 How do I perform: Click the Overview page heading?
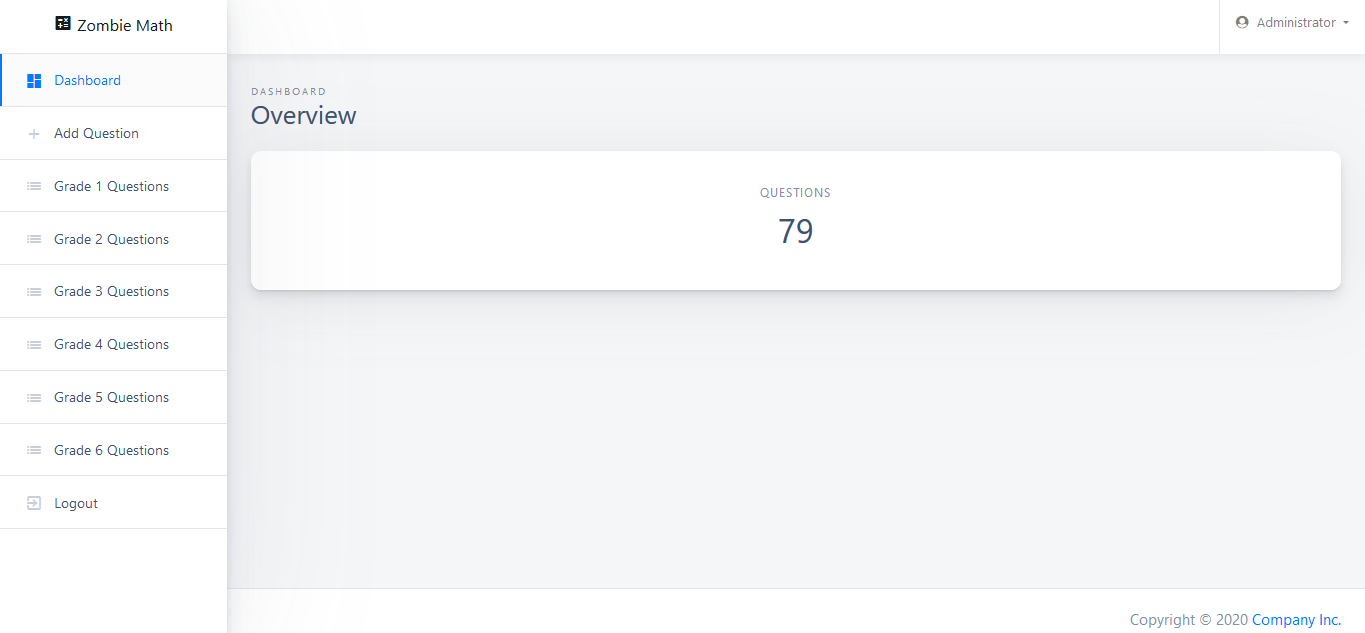303,116
